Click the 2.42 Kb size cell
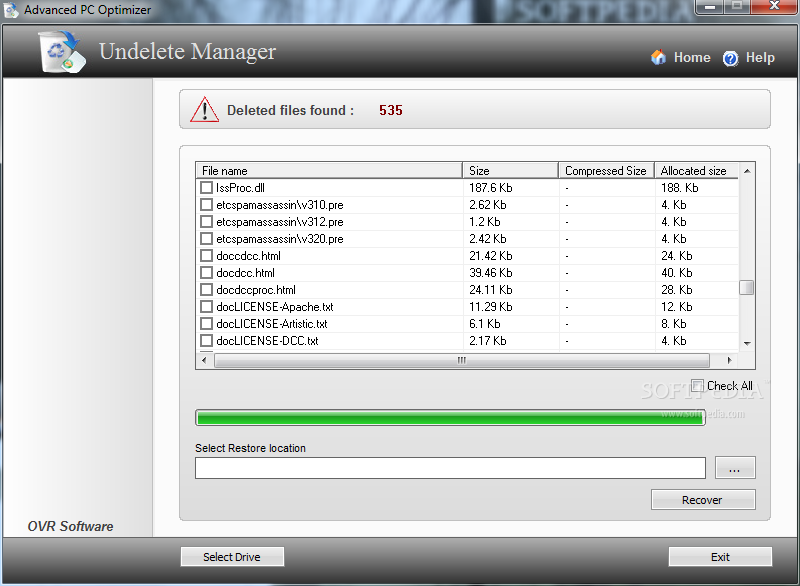800x586 pixels. tap(488, 239)
